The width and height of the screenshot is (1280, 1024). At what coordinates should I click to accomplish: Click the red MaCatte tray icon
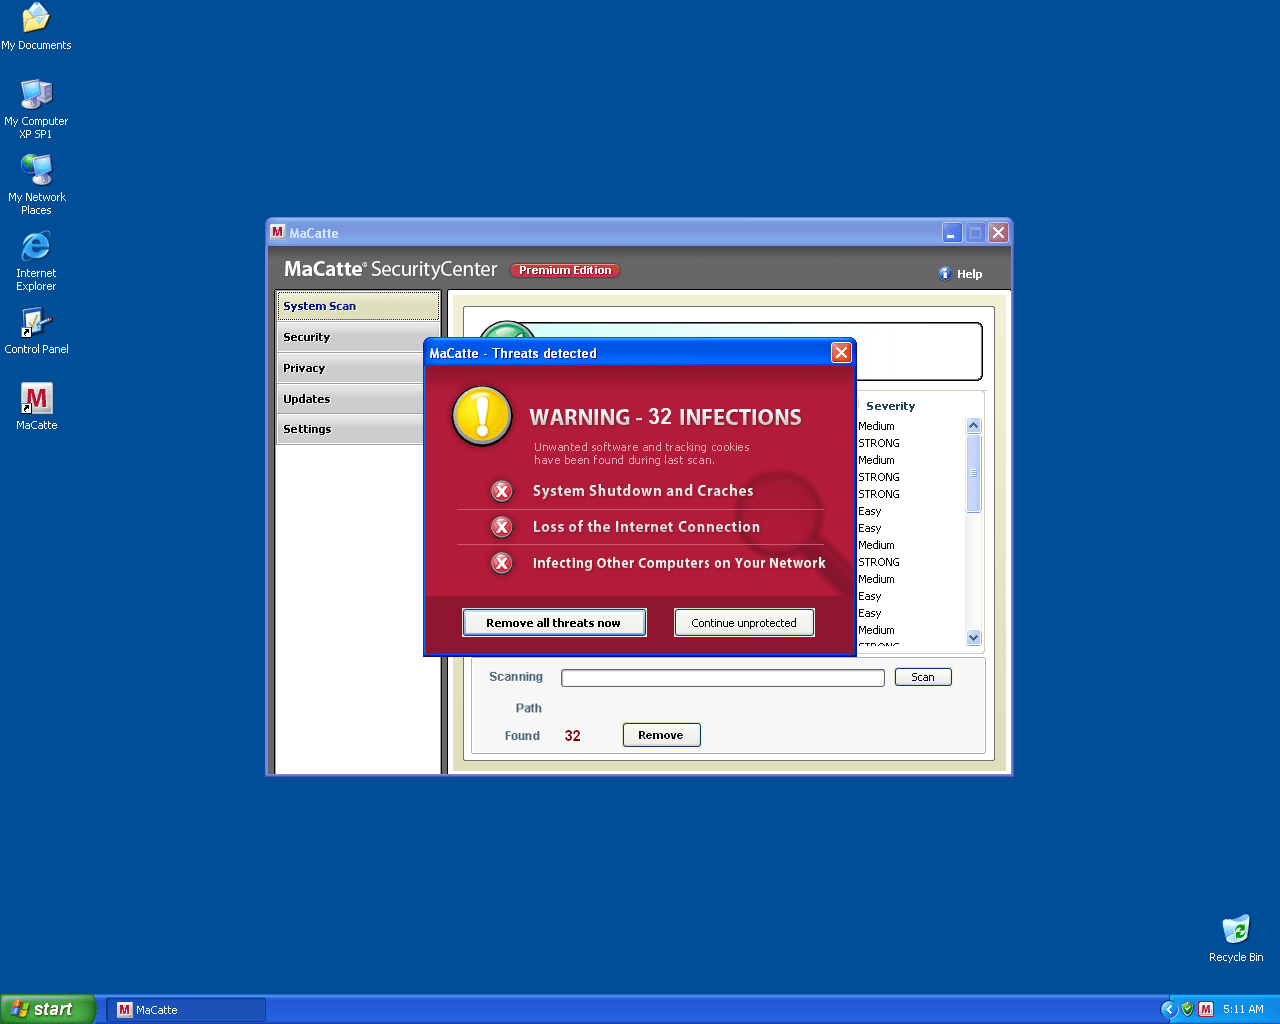coord(1206,1009)
